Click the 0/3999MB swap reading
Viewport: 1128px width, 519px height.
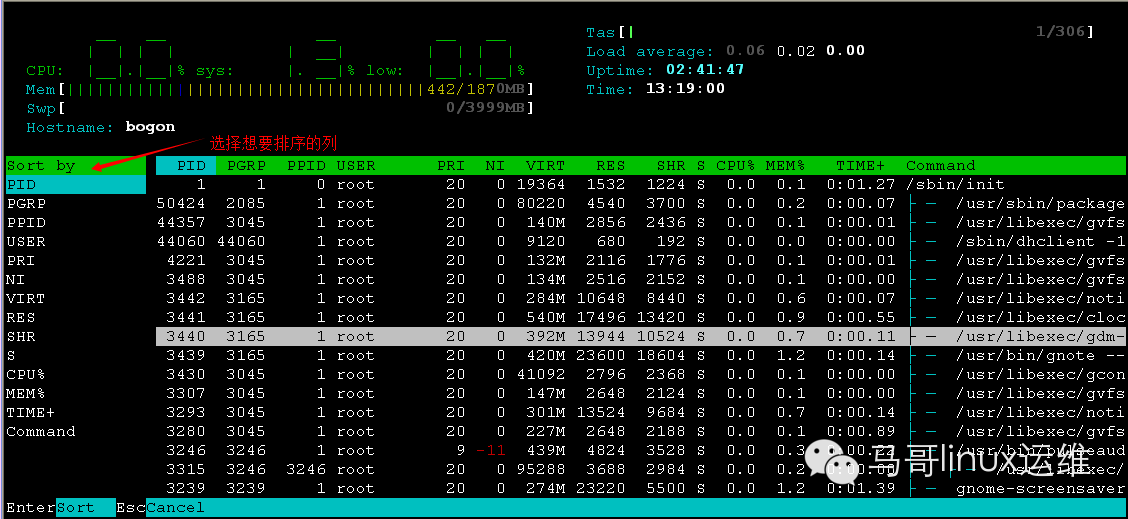(x=486, y=109)
